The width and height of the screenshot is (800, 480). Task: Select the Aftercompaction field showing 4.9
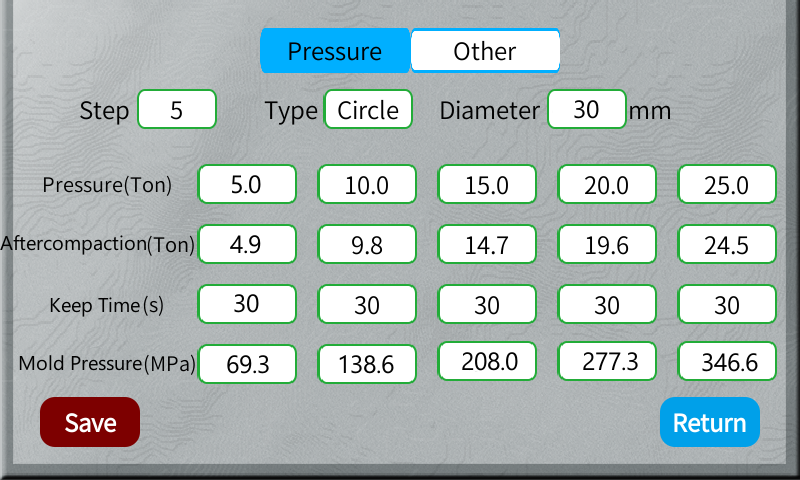point(247,244)
